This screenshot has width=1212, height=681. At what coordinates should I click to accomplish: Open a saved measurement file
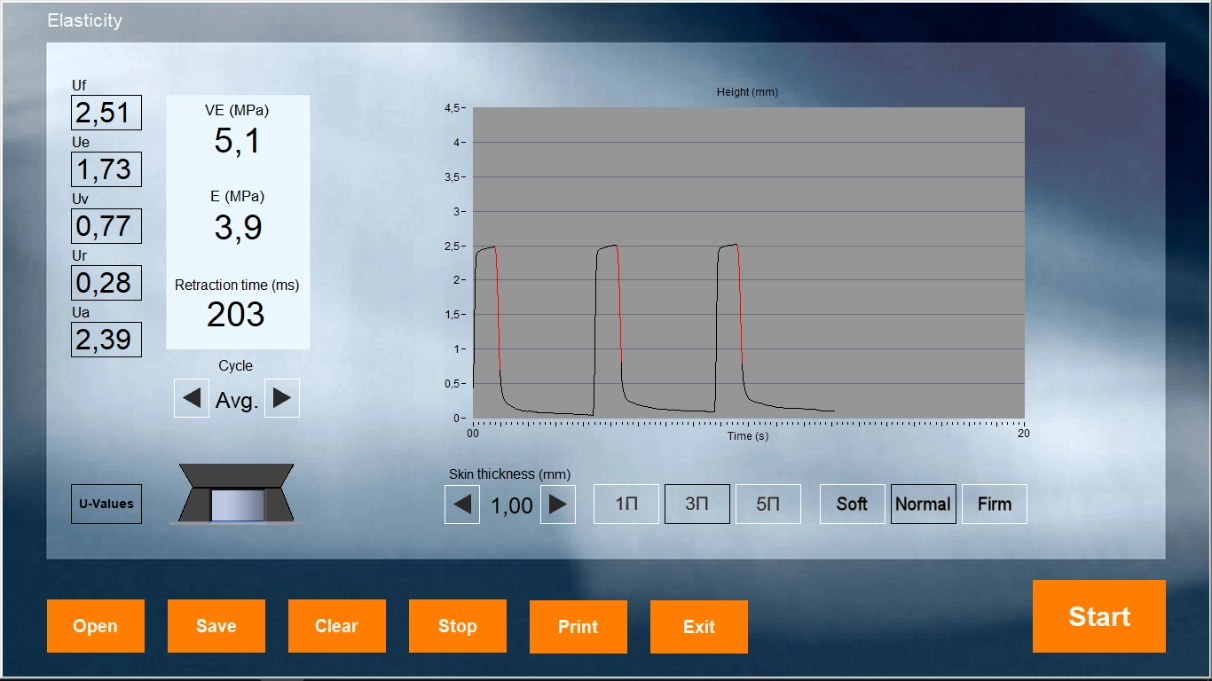pos(95,626)
